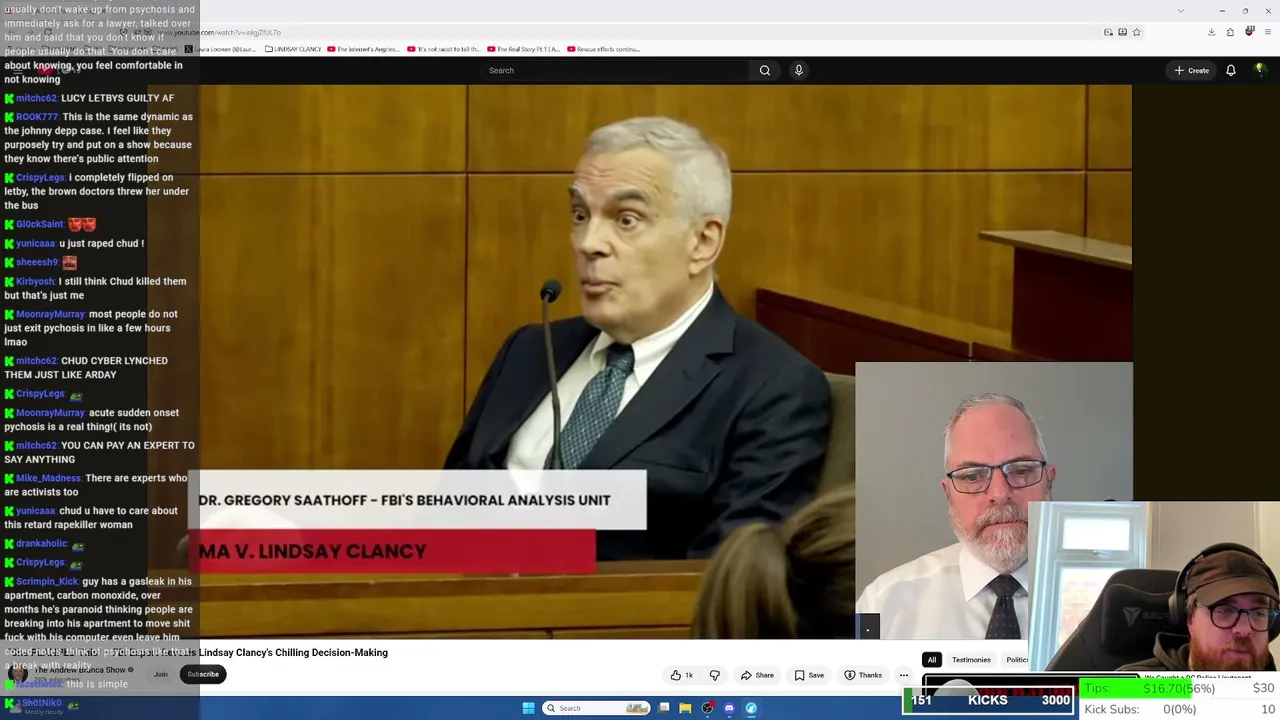Open 'The Internet's Angries...' bookmark

(363, 49)
